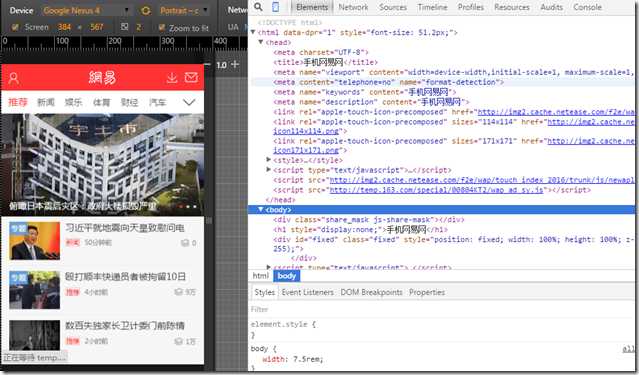
Task: Open the Portrait orientation dropdown
Action: (x=184, y=11)
